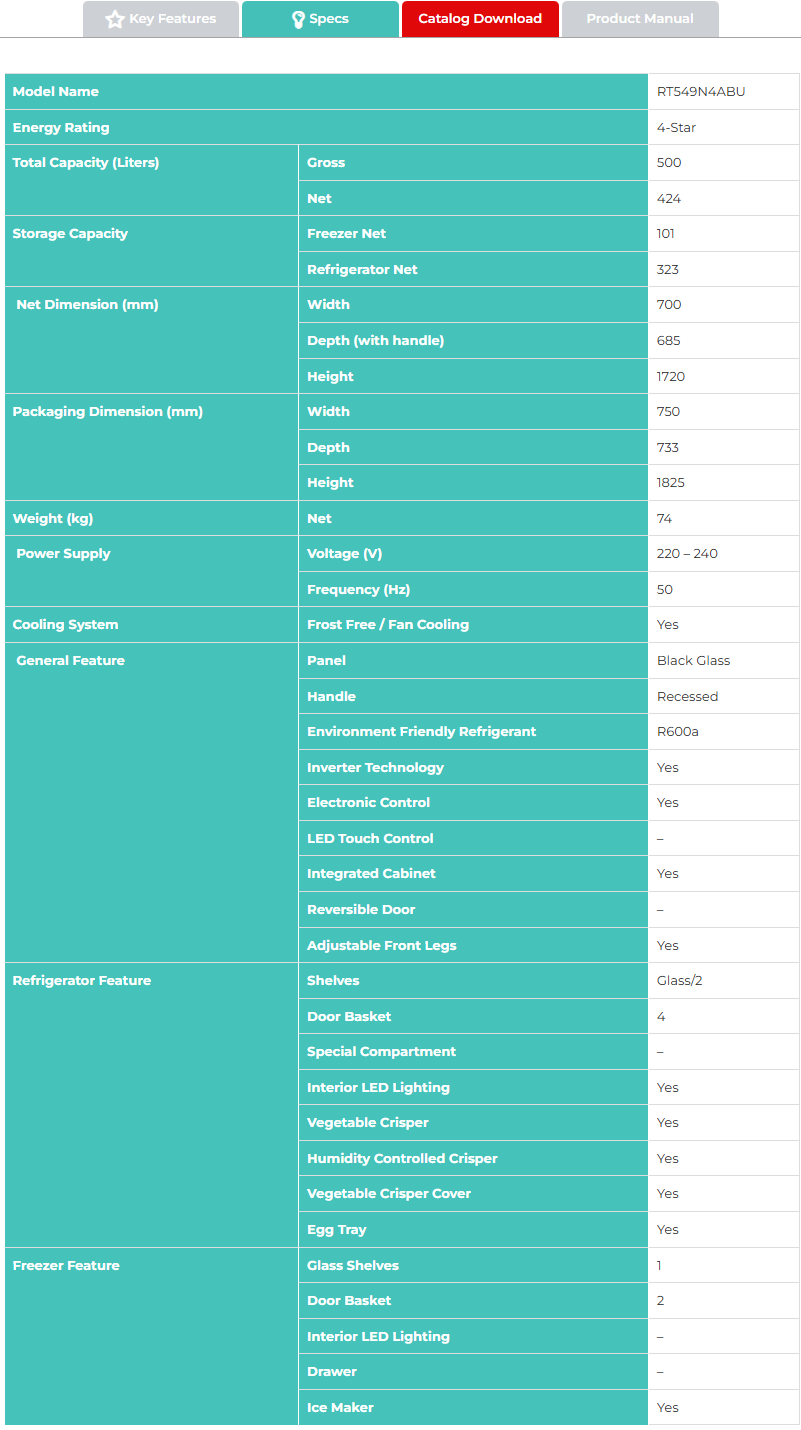Open the Product Manual tab

tap(640, 19)
